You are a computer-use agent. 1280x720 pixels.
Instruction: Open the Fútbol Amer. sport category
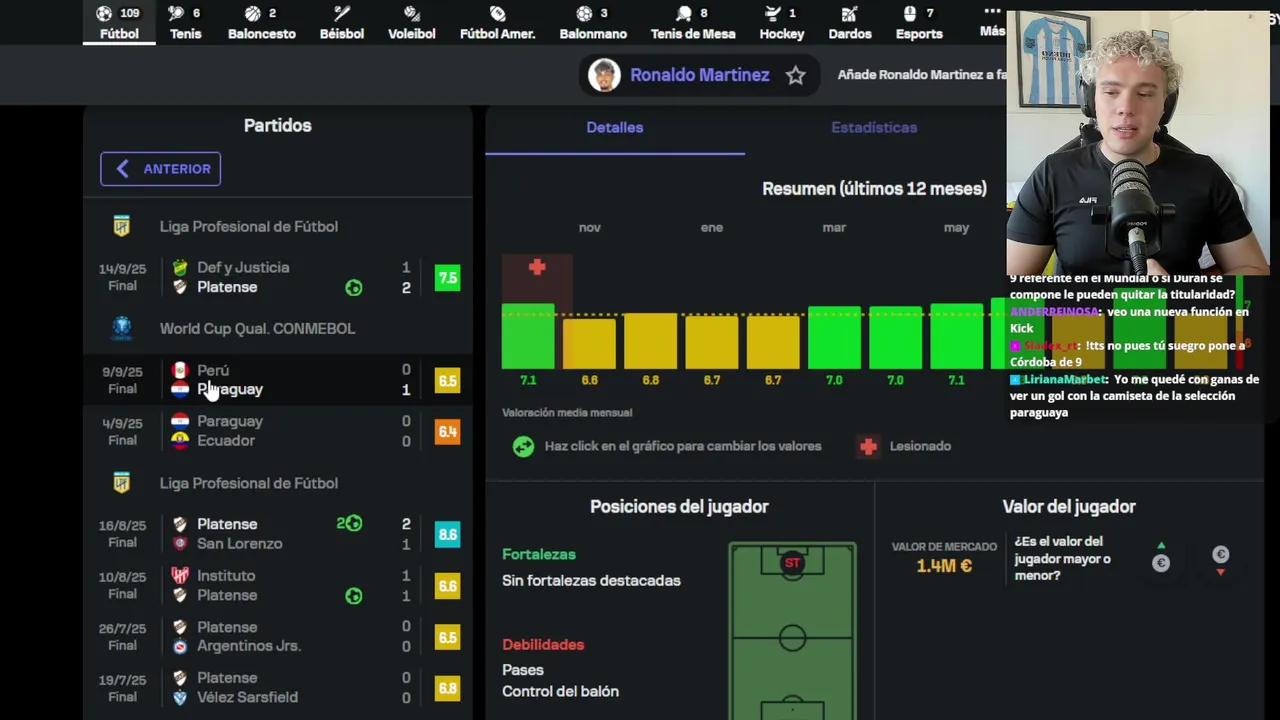(x=497, y=23)
